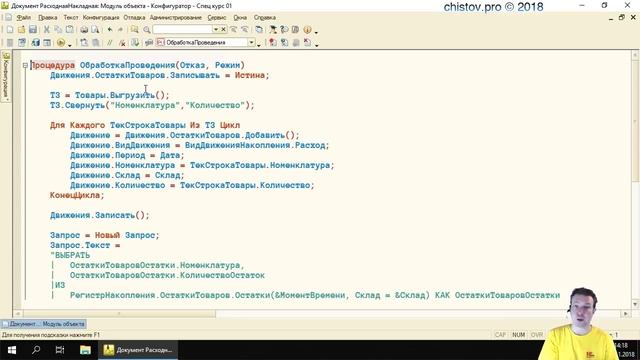Viewport: 640px width, 360px height.
Task: Comment selected lines with the // icon
Action: click(x=109, y=42)
